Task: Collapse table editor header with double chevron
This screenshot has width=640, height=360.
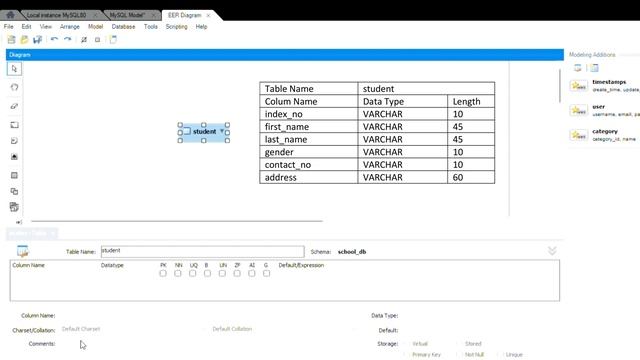Action: (x=552, y=251)
